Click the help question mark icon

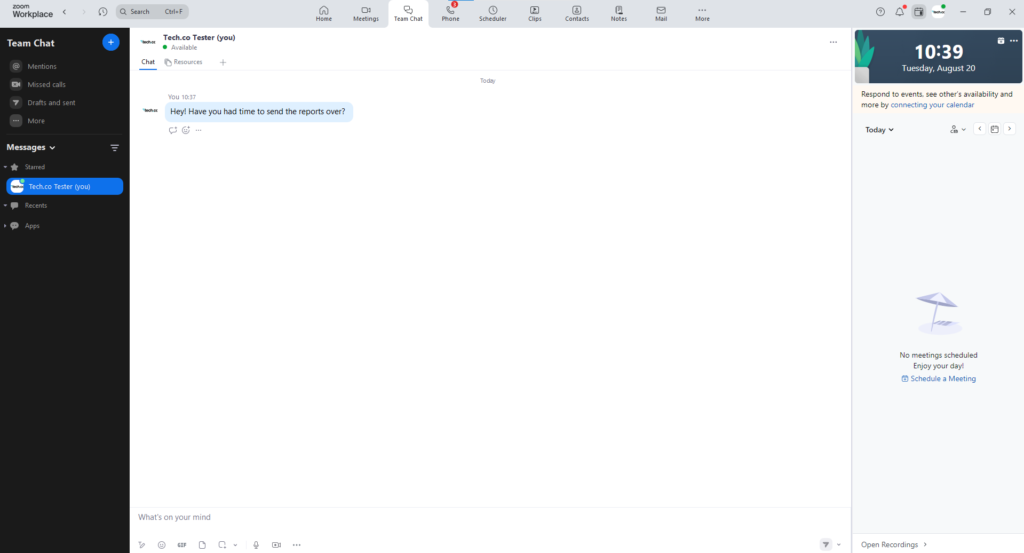click(880, 12)
